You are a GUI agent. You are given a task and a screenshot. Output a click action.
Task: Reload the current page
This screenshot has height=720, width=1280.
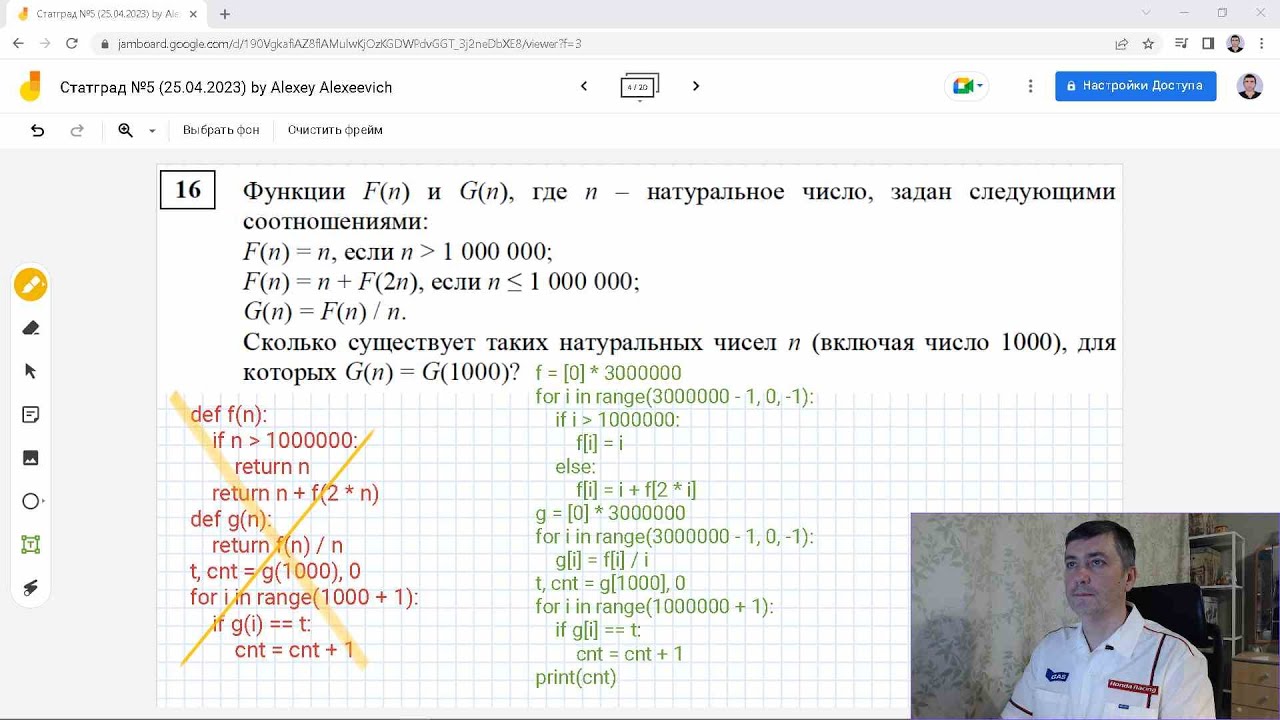72,44
